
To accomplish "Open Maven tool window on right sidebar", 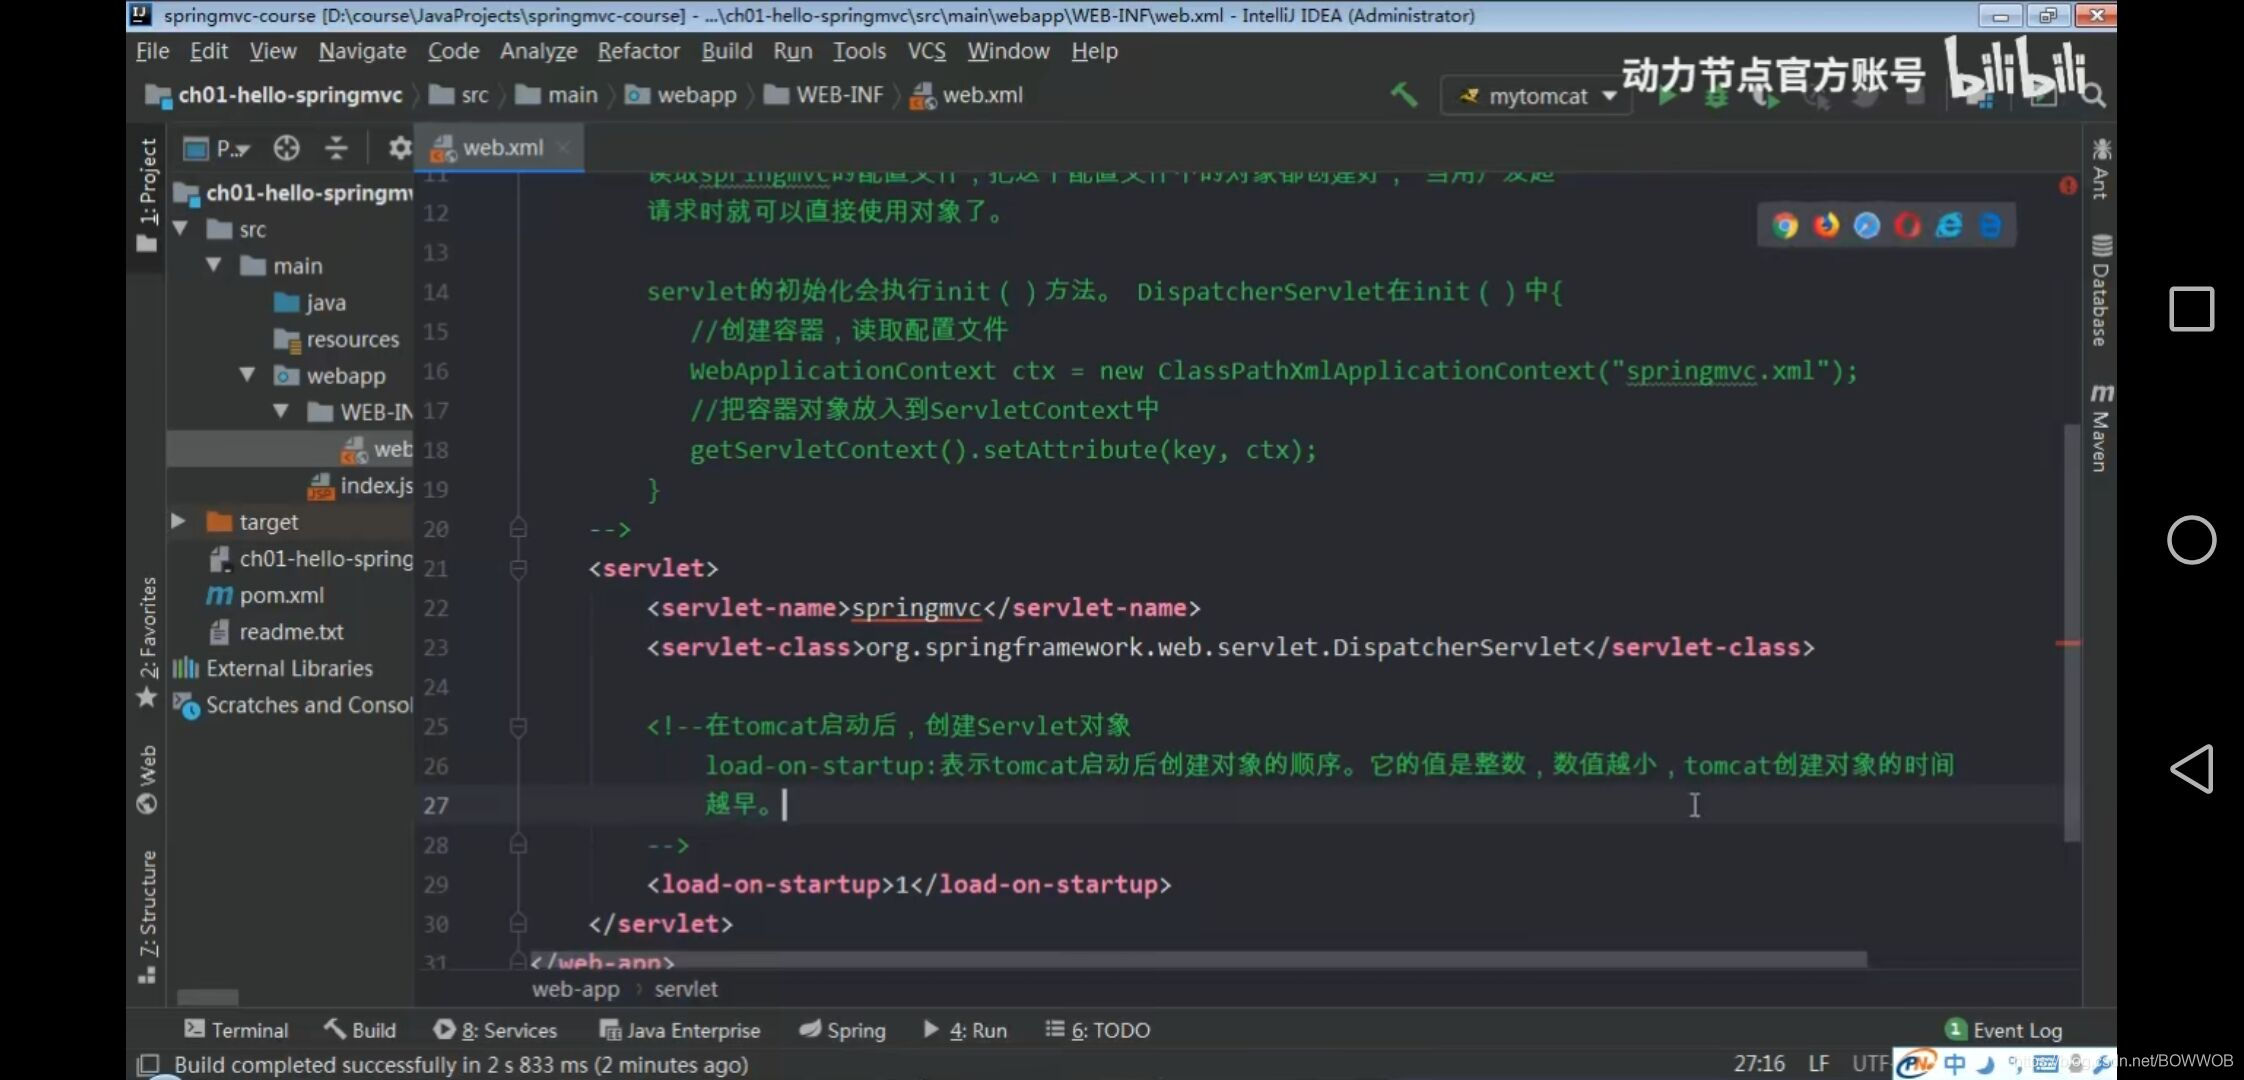I will point(2100,428).
